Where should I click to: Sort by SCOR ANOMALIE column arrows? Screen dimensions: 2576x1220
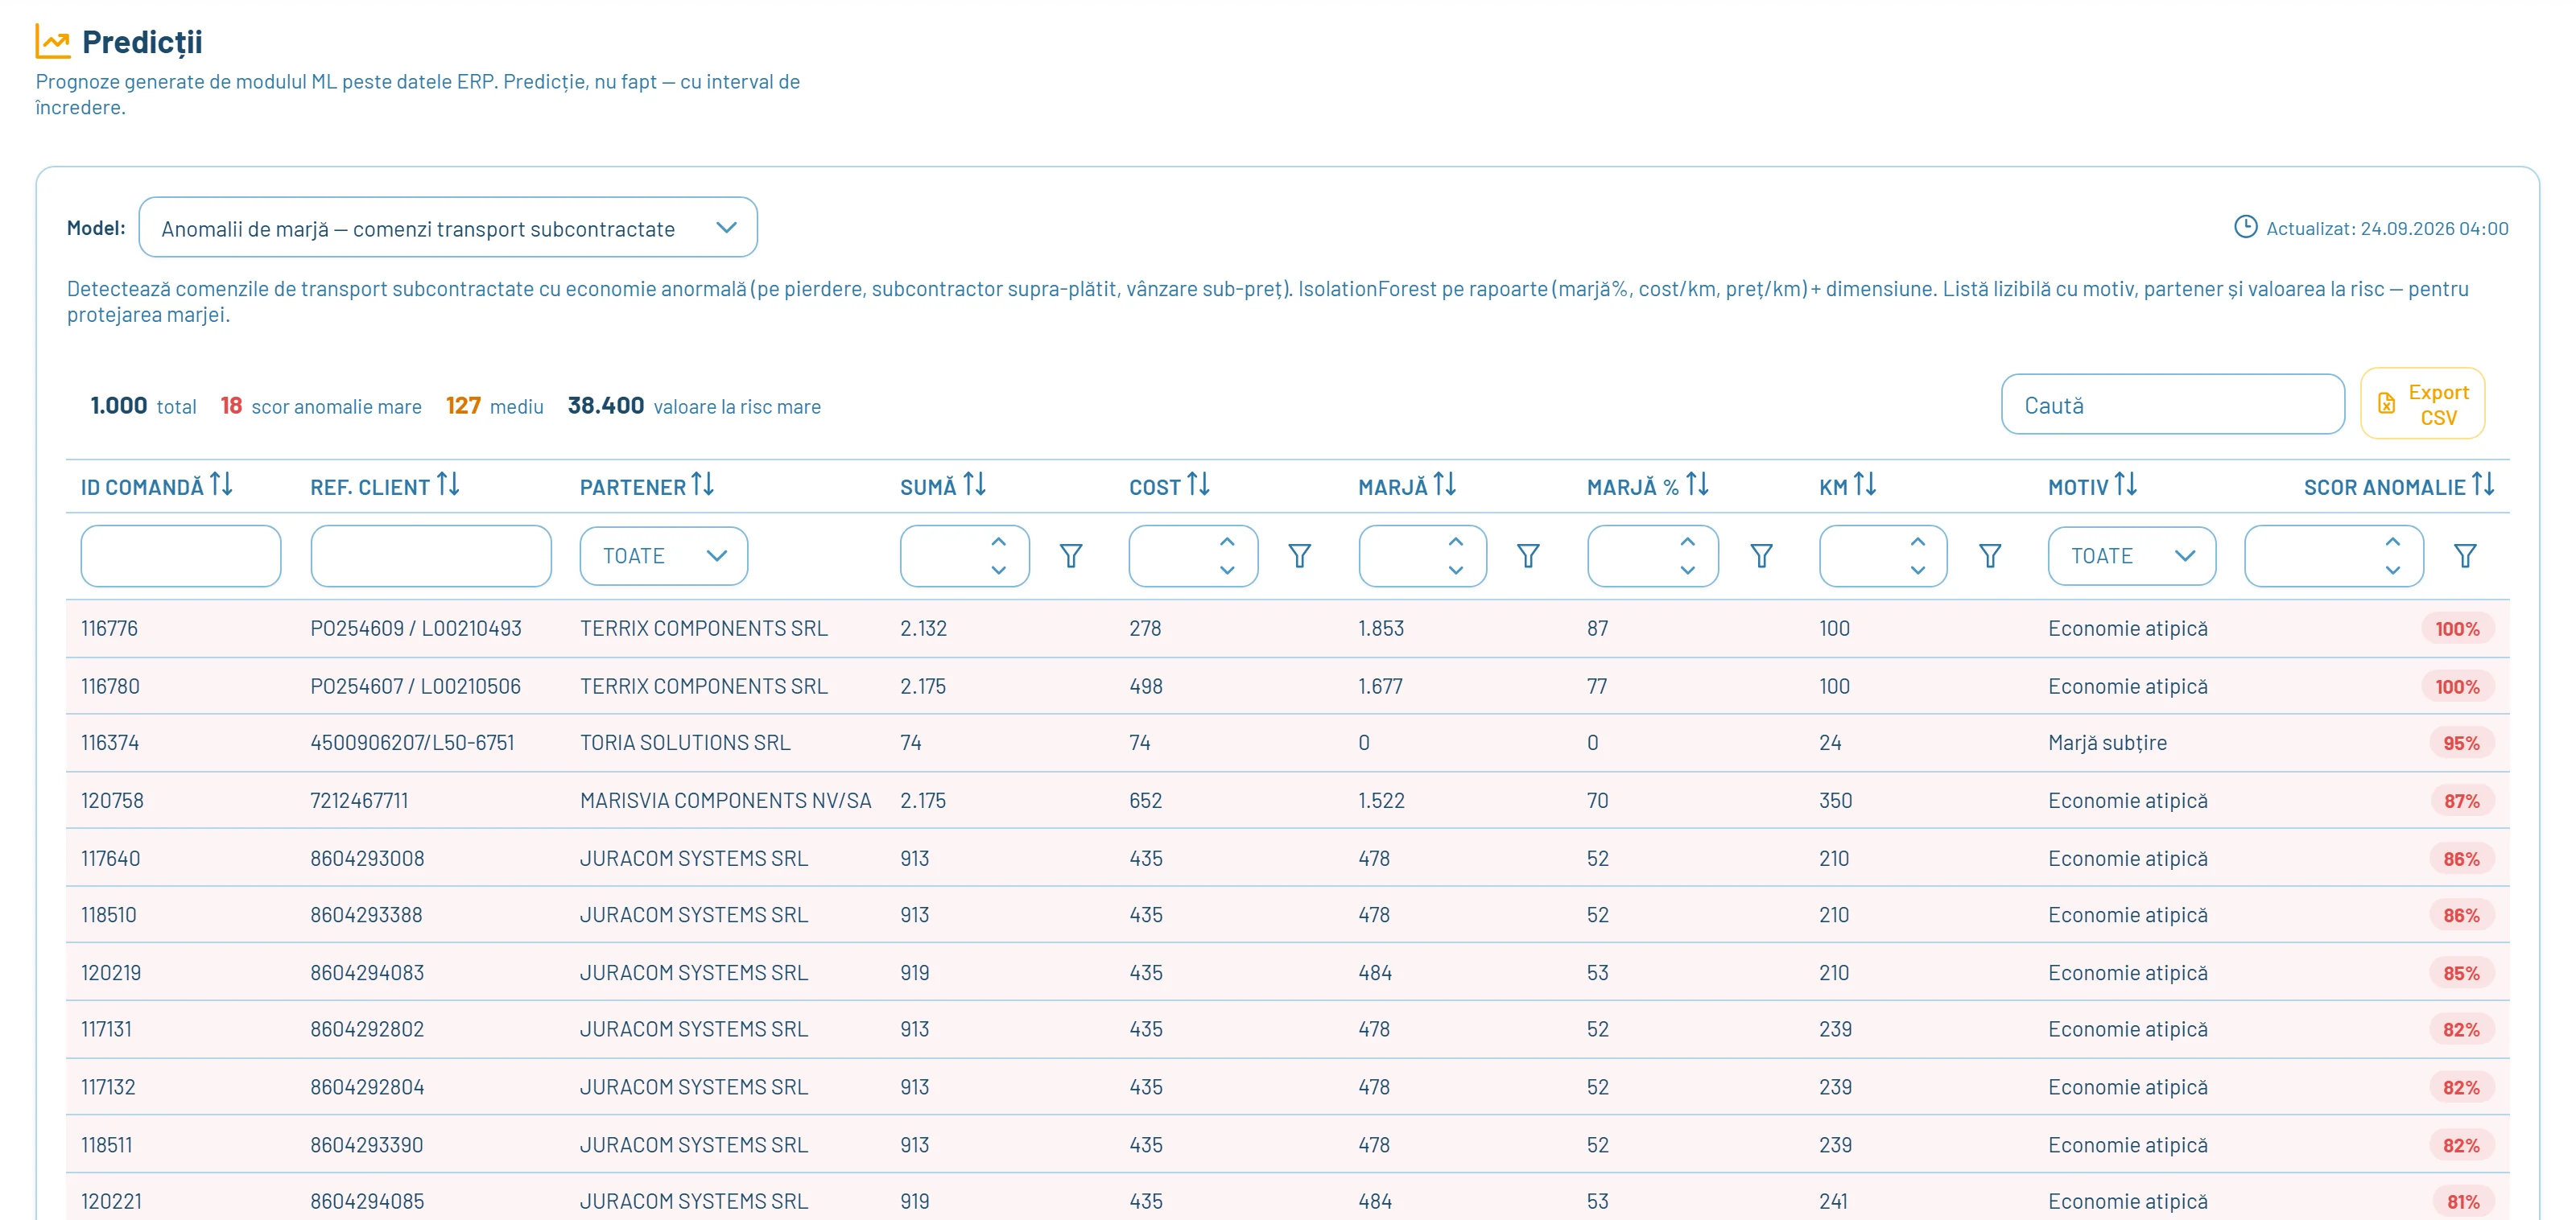pyautogui.click(x=2483, y=485)
